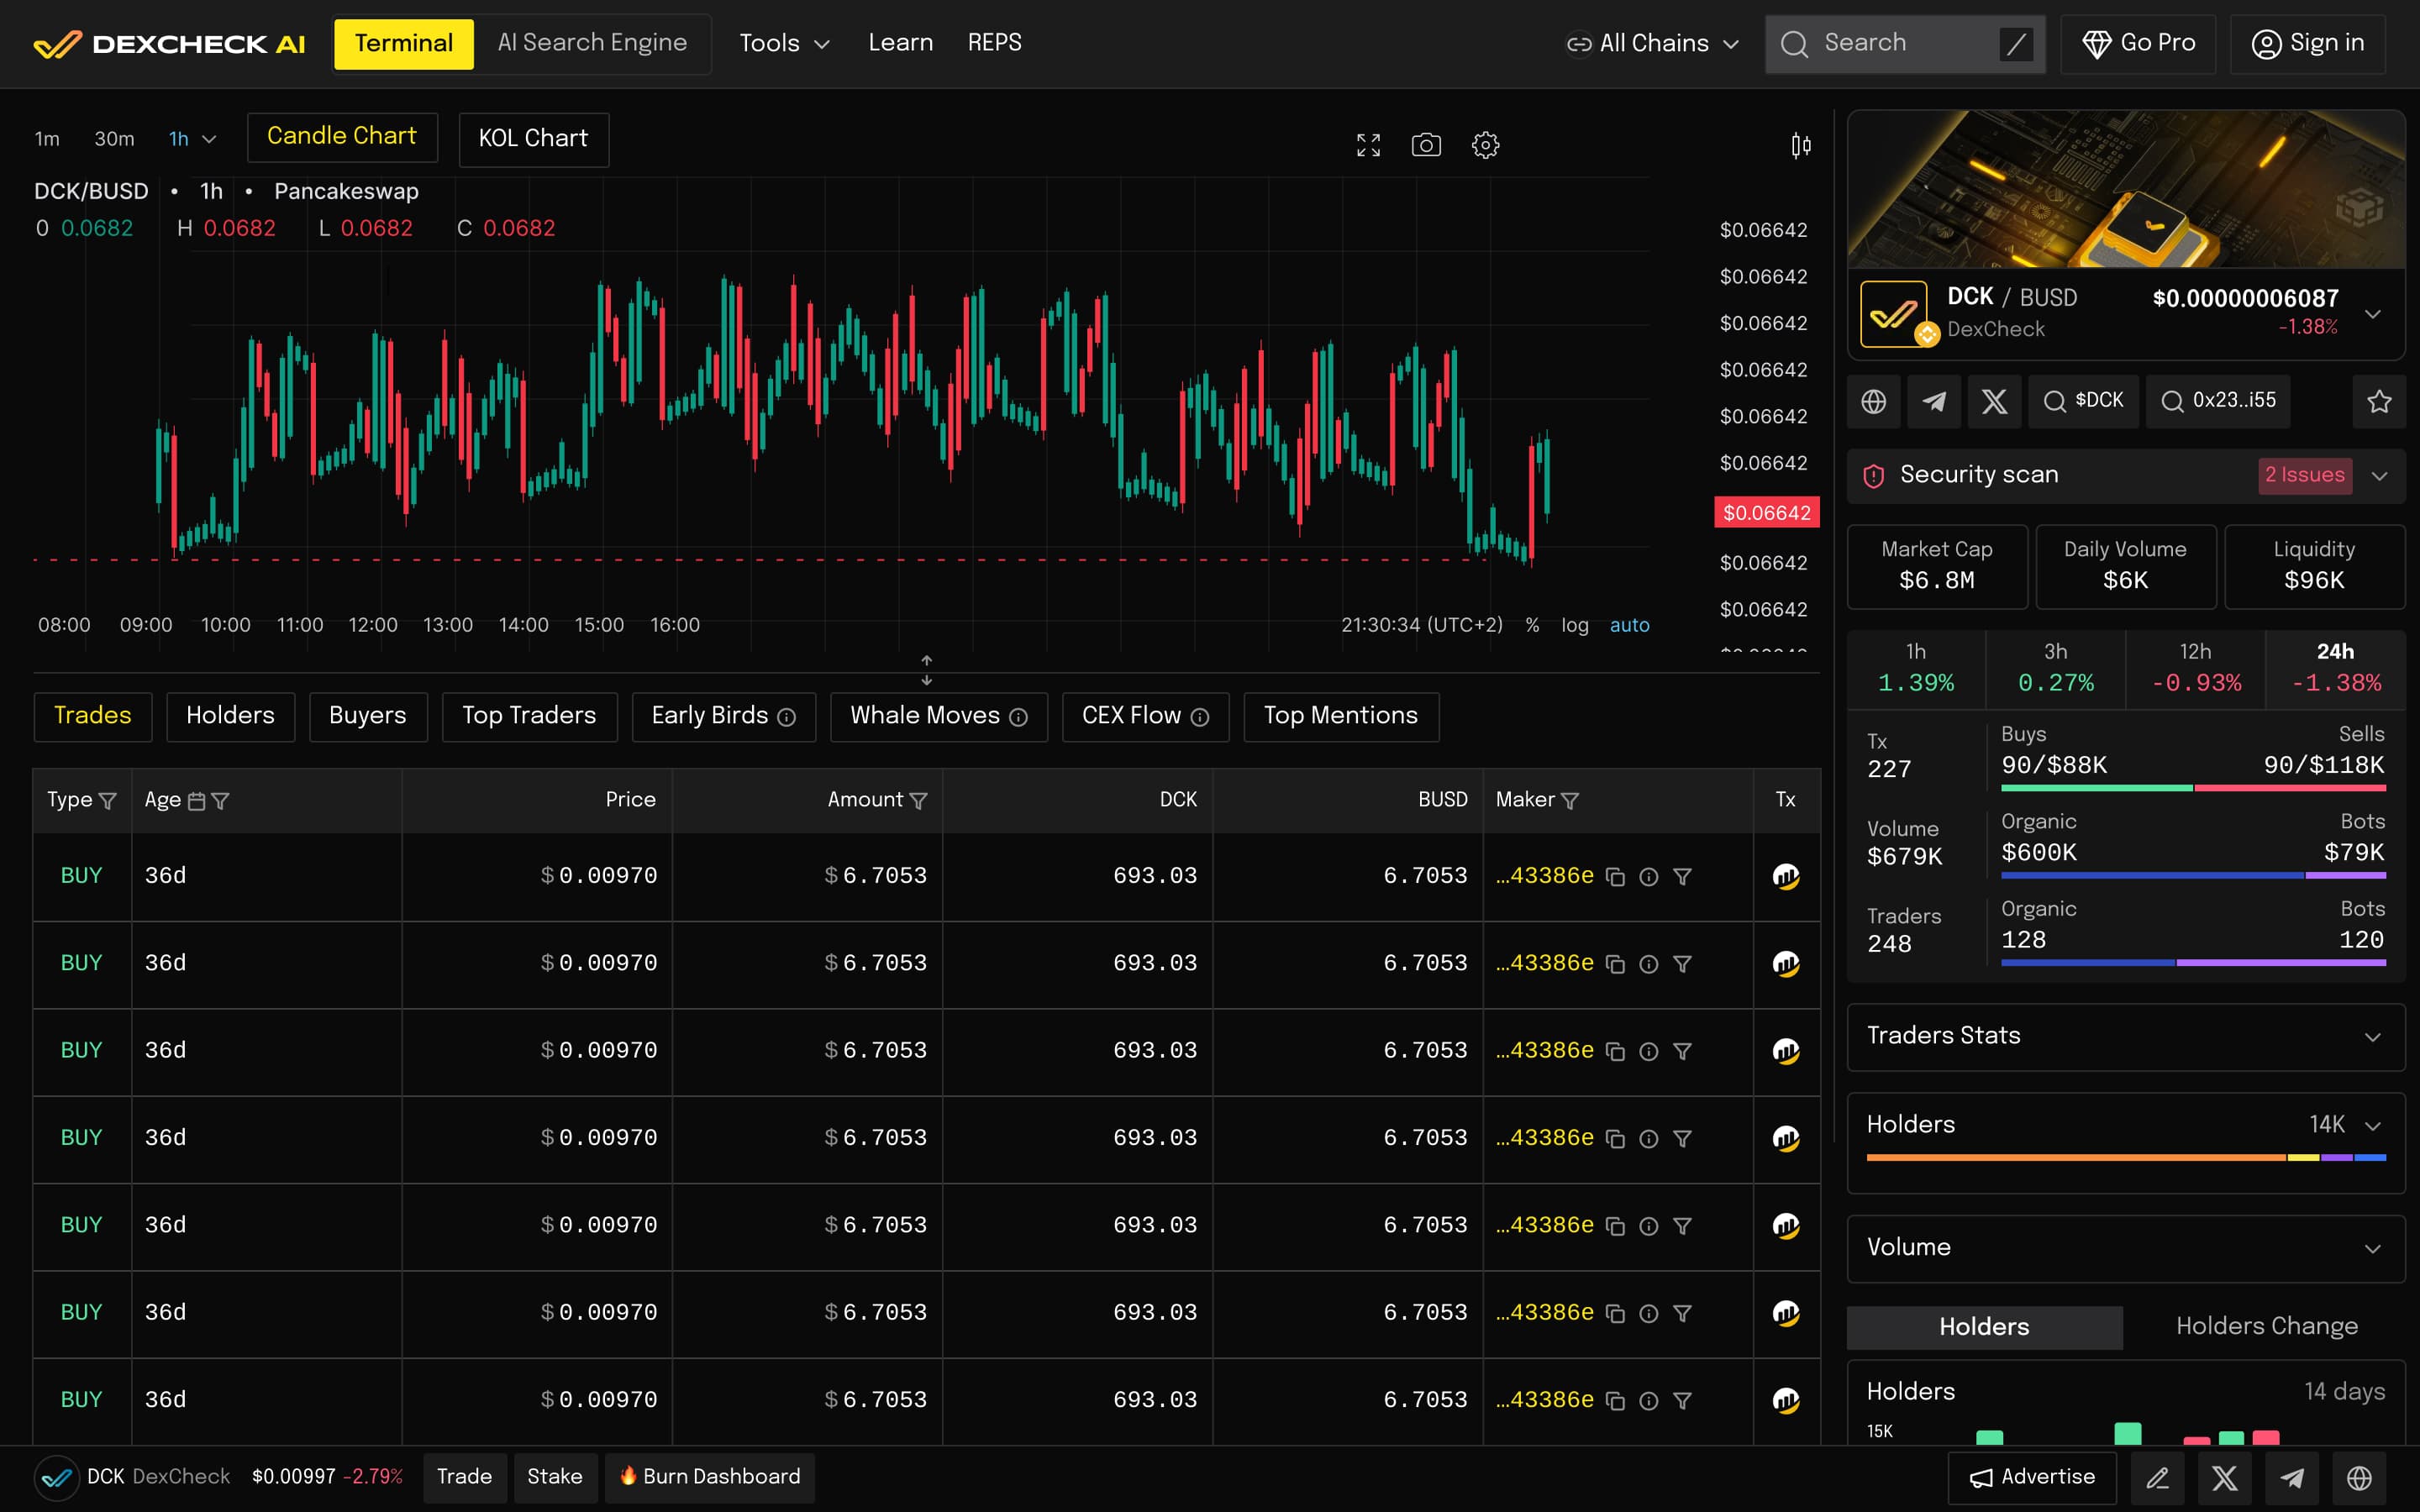2420x1512 pixels.
Task: Select the 30m timeframe
Action: click(114, 139)
